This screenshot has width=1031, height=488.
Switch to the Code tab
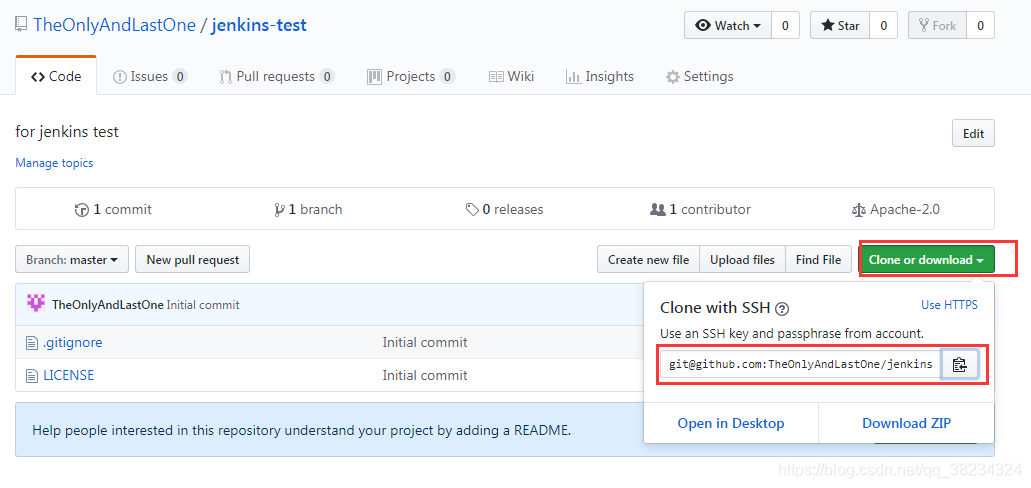coord(57,76)
